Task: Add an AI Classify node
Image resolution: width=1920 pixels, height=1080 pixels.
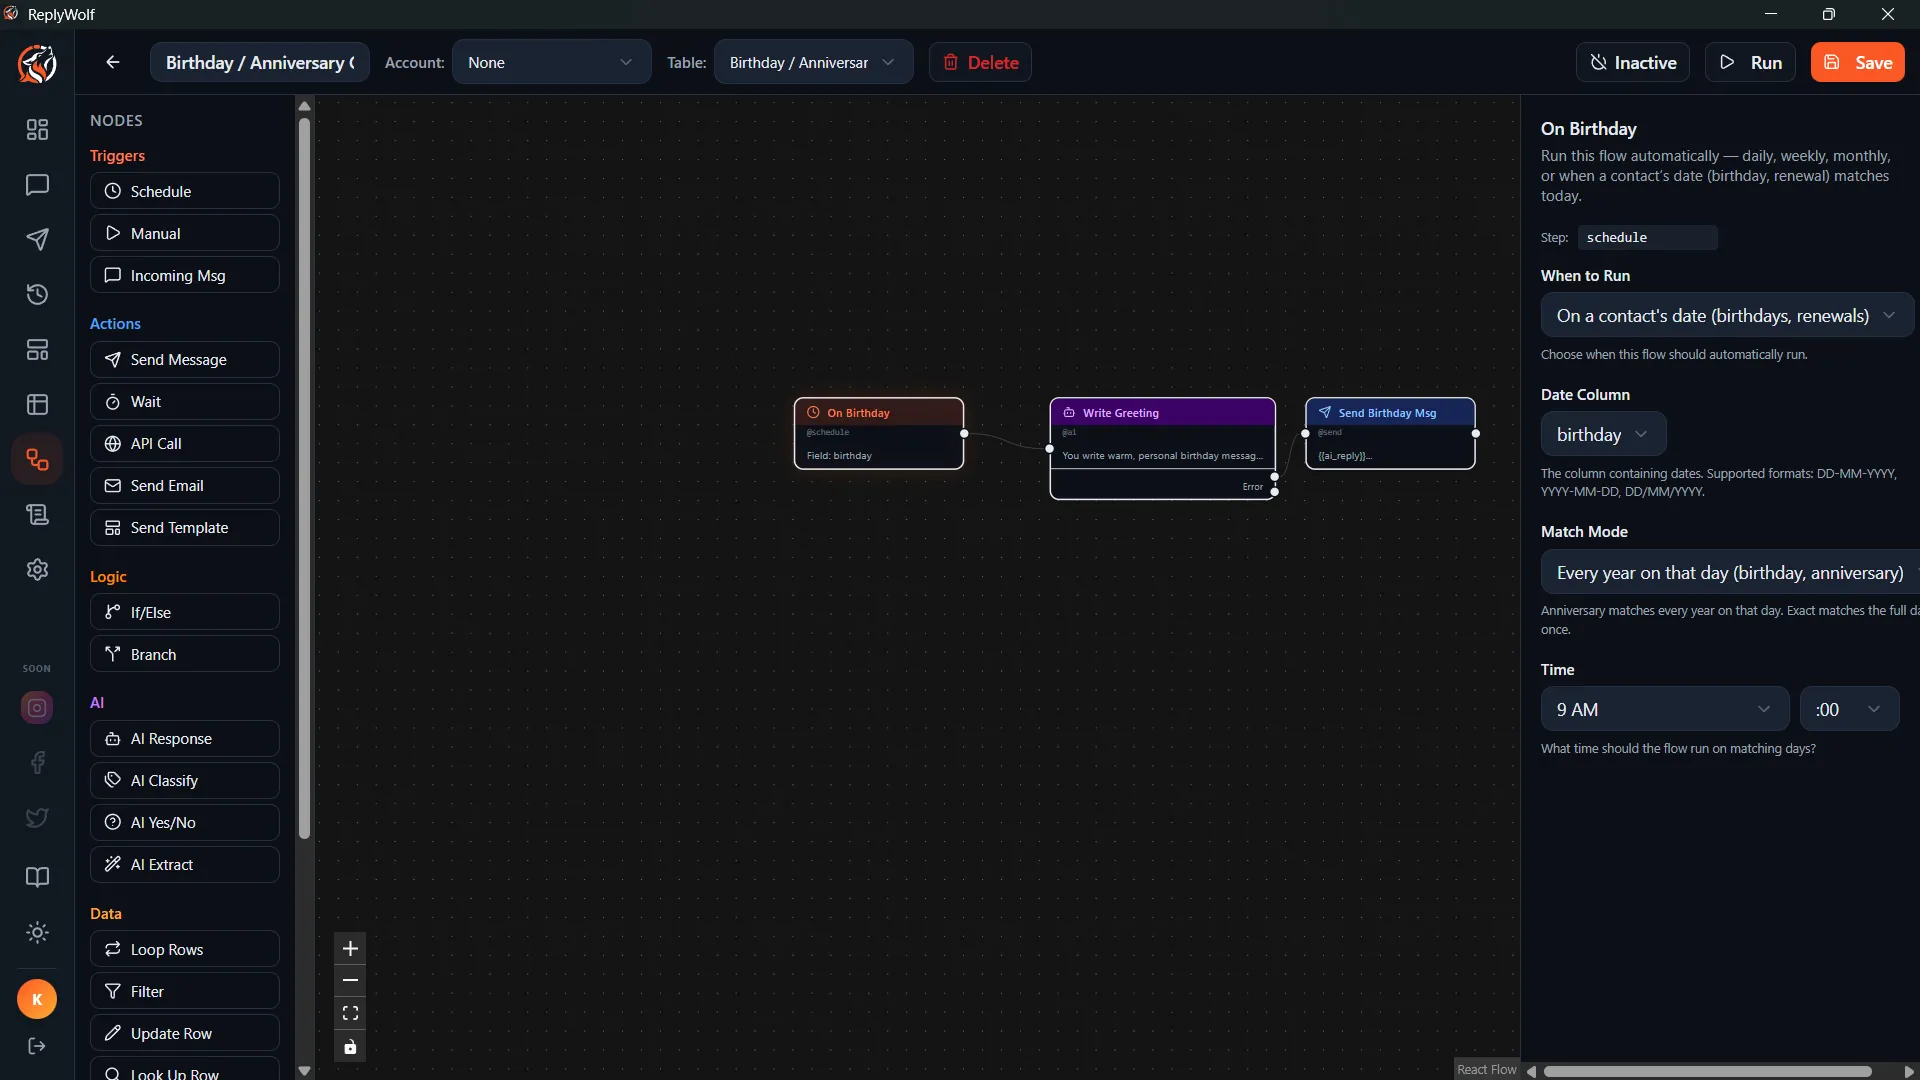Action: pos(184,781)
